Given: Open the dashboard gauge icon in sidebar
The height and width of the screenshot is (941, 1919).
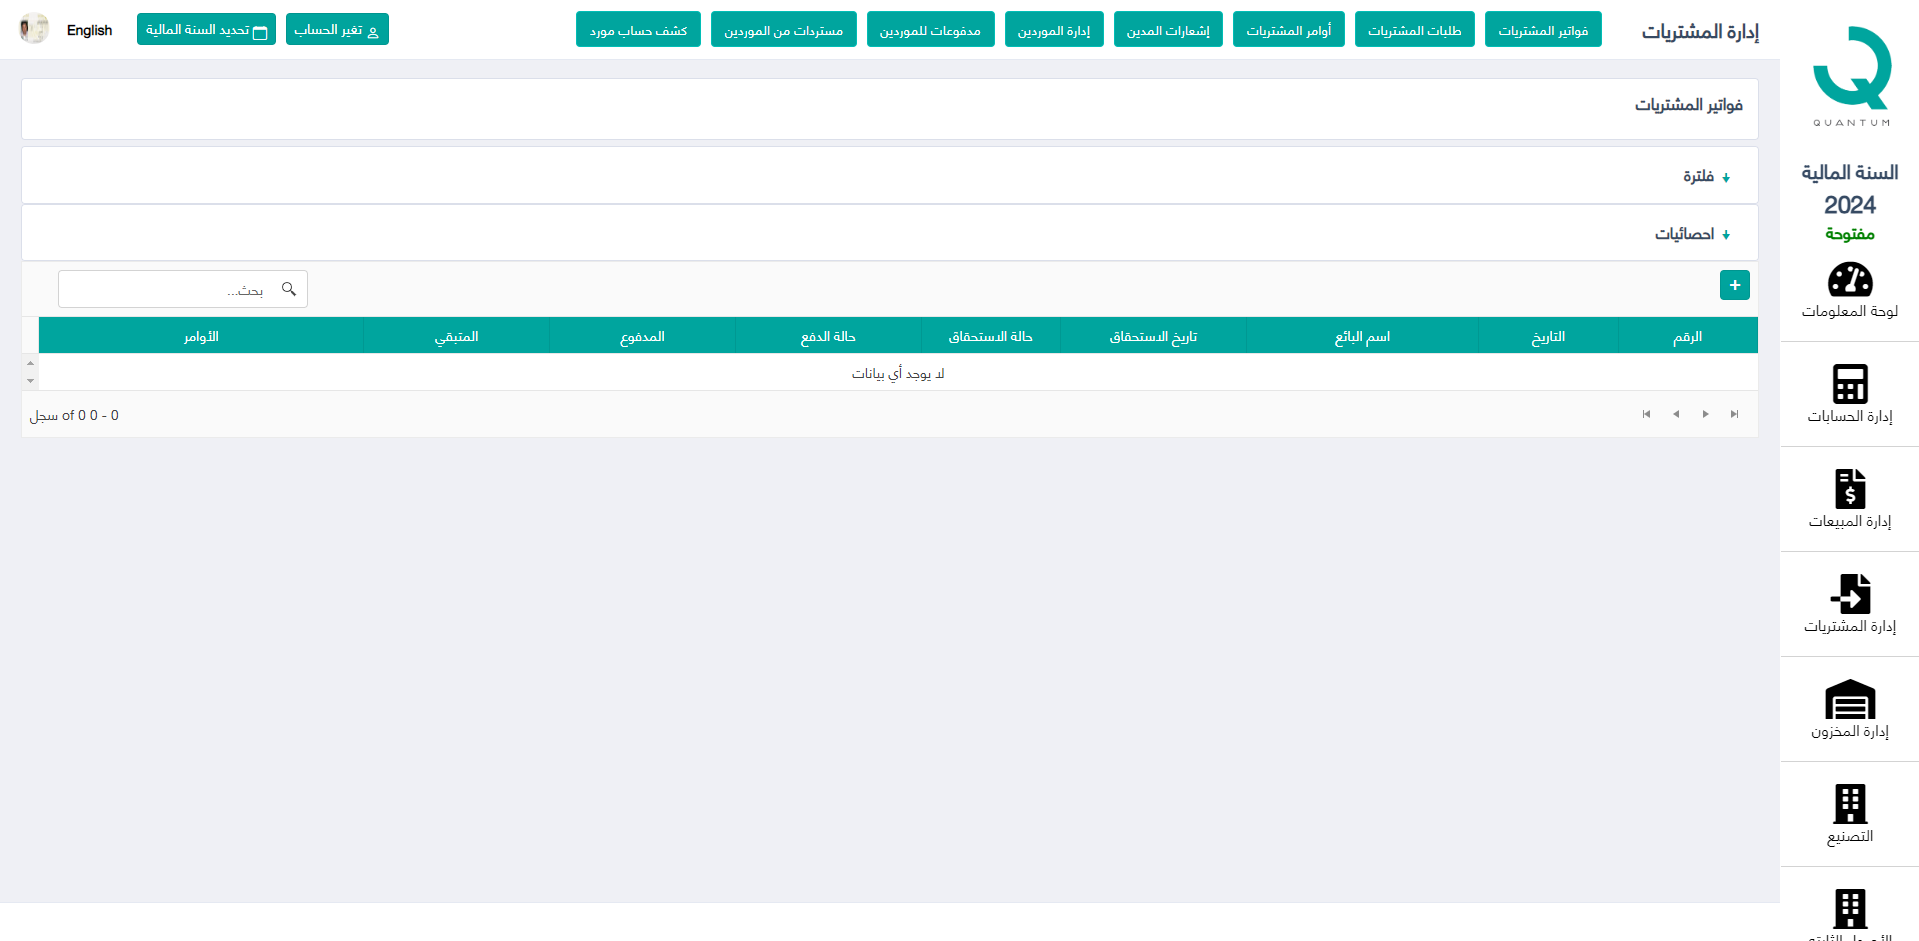Looking at the screenshot, I should (x=1849, y=280).
